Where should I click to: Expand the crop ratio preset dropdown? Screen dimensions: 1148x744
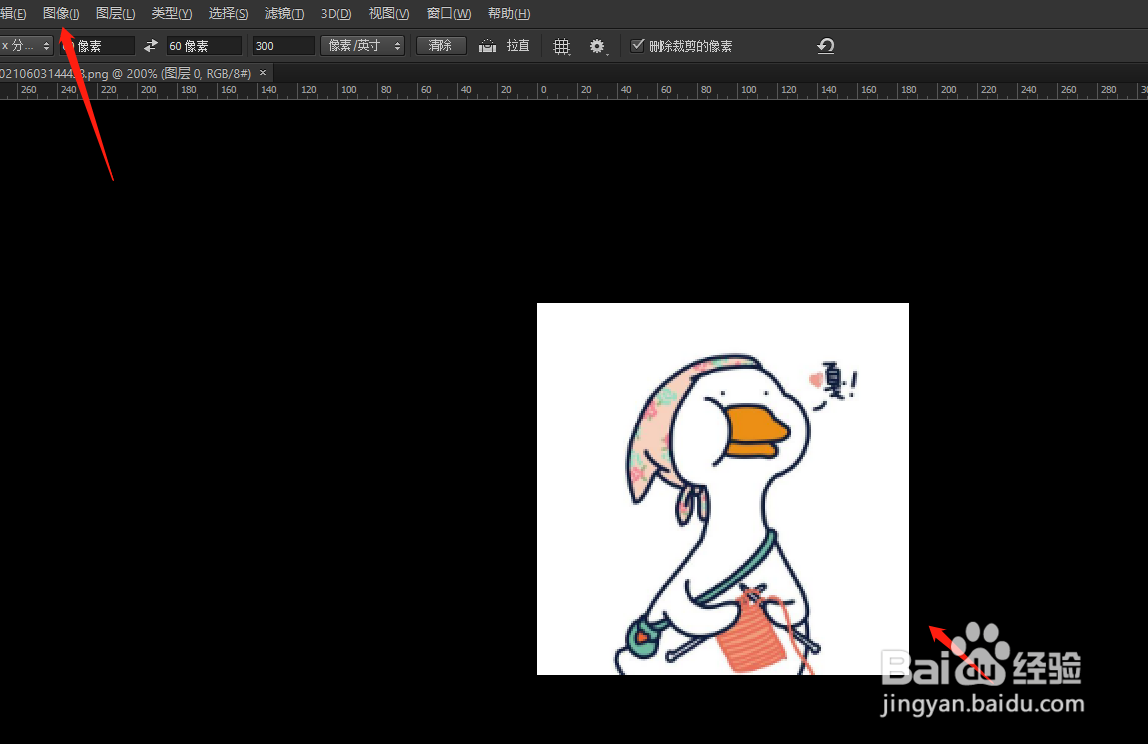coord(26,45)
